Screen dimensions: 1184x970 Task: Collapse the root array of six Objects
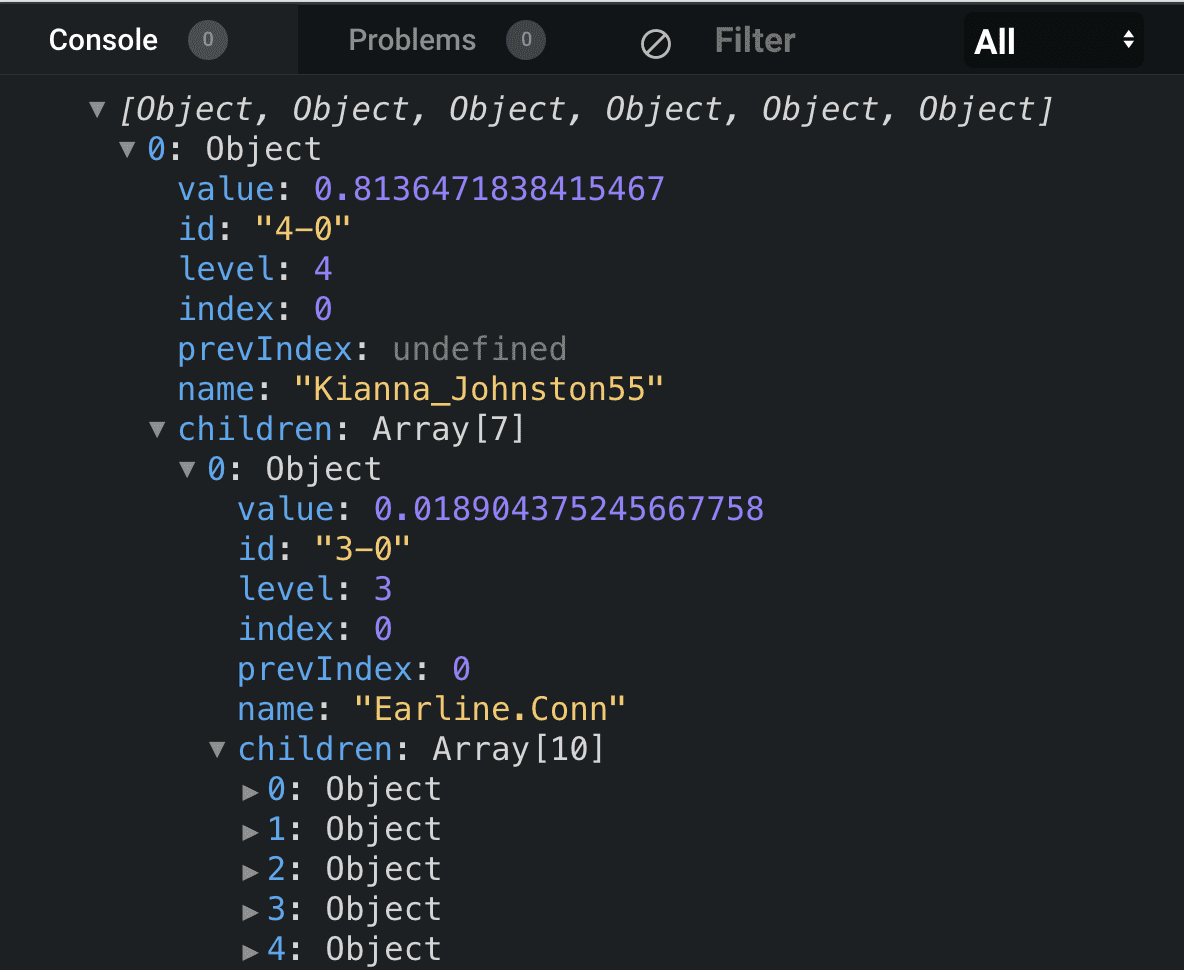pyautogui.click(x=97, y=109)
